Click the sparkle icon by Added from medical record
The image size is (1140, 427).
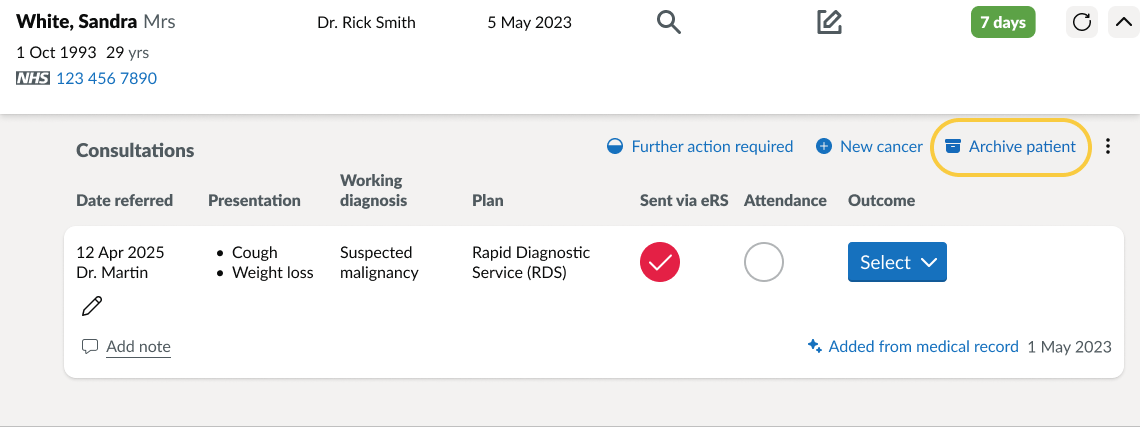pyautogui.click(x=815, y=346)
